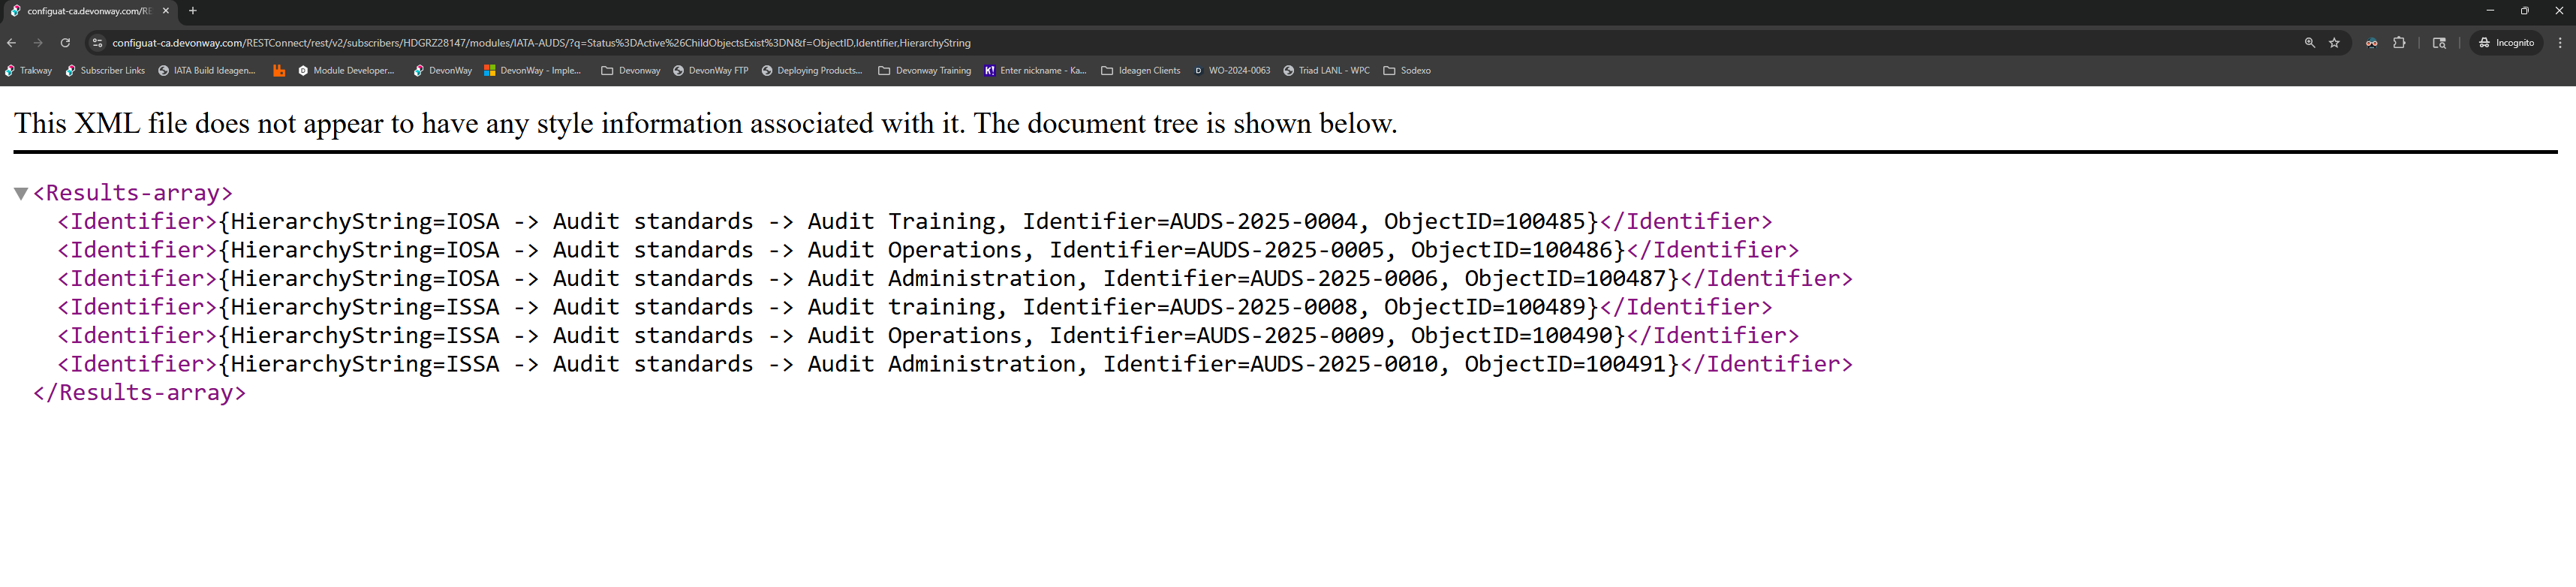Click the closing </Results-array> tag
The image size is (2576, 587).
(139, 393)
